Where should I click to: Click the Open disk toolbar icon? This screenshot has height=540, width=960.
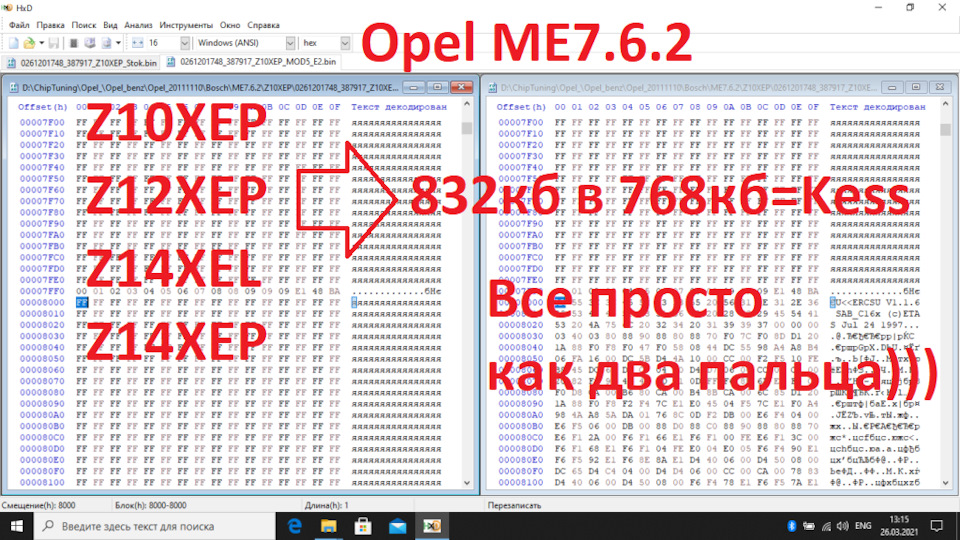pyautogui.click(x=90, y=43)
